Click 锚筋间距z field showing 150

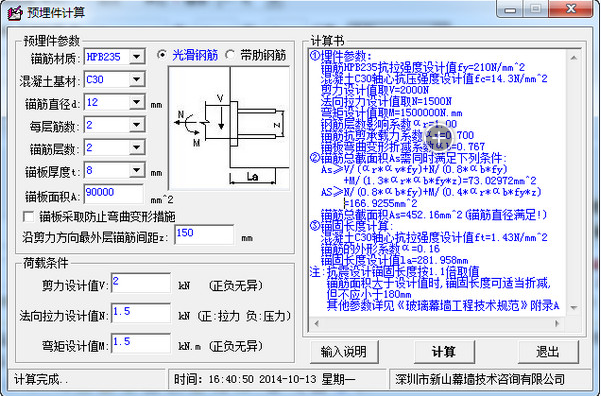(x=204, y=235)
